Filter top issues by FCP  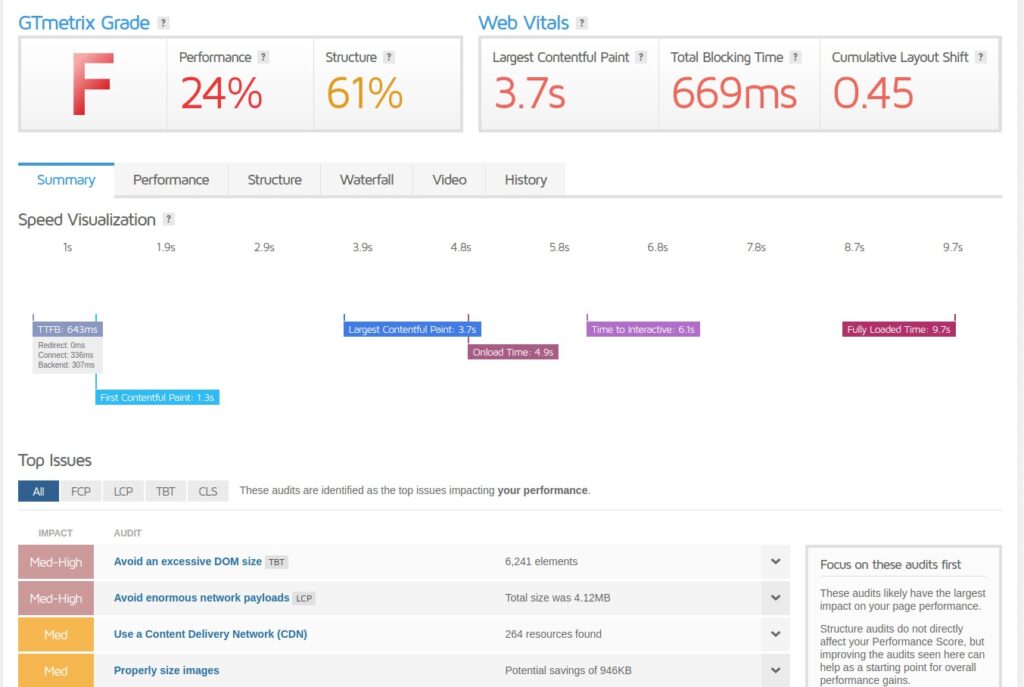[x=80, y=491]
